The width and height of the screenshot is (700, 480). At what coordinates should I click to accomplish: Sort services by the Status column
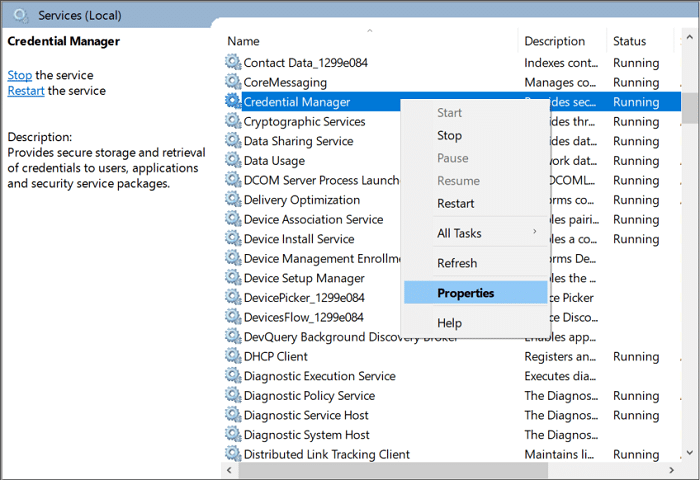click(x=630, y=41)
